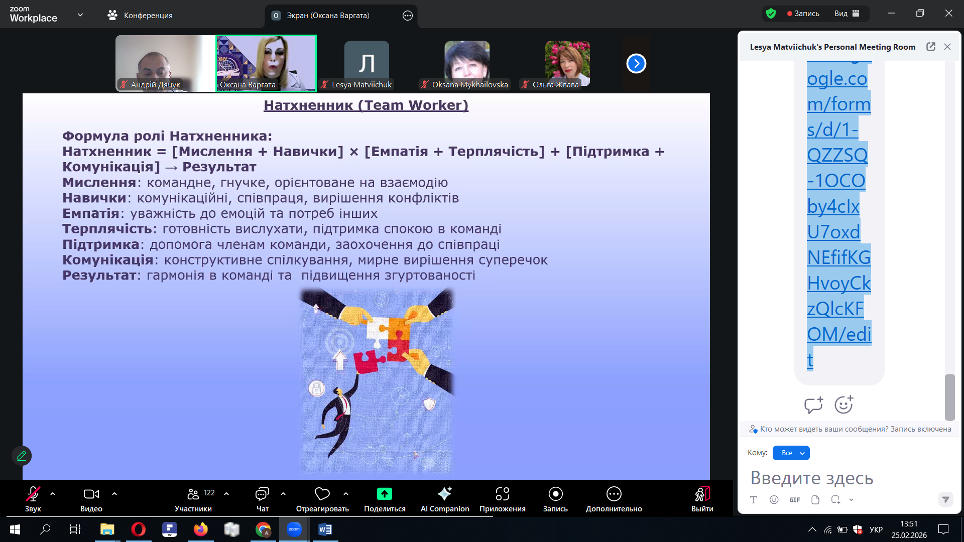Click the Выйти leave meeting icon

click(x=702, y=494)
